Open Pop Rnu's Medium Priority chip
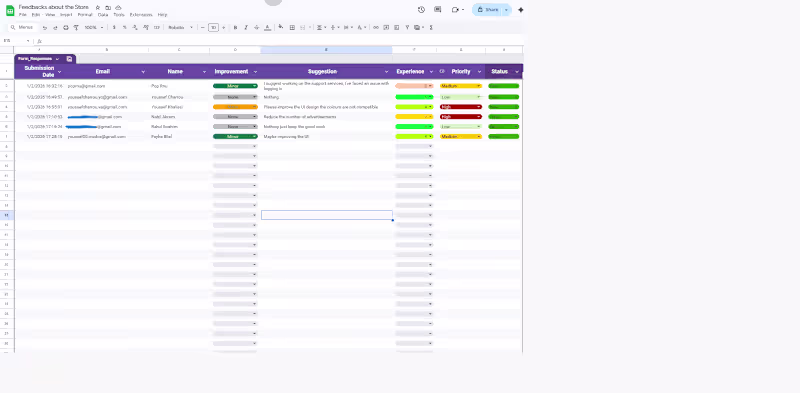This screenshot has height=393, width=800. [x=461, y=86]
